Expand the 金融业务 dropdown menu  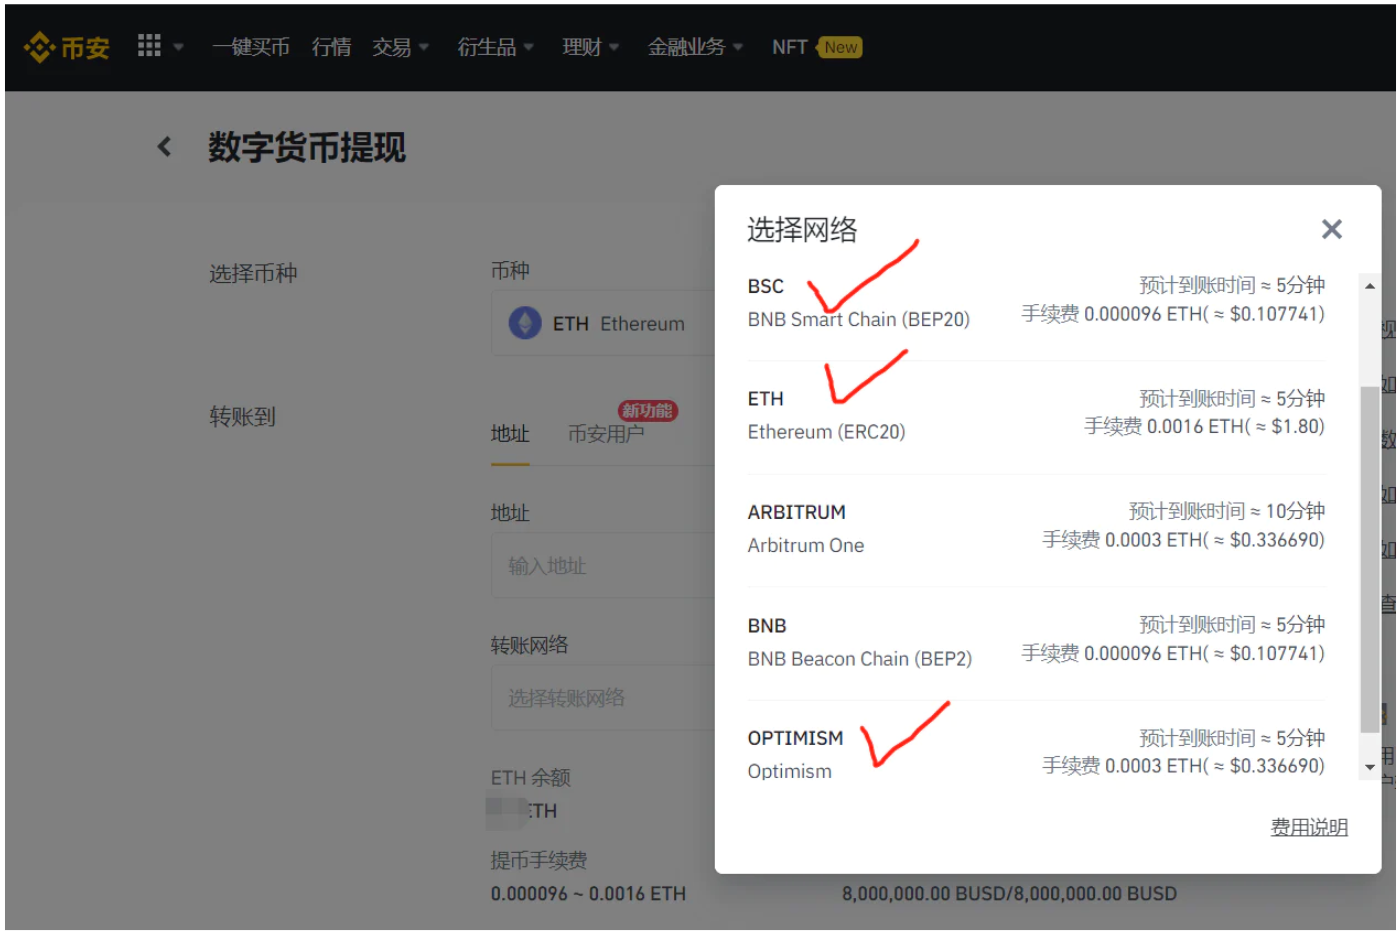[x=695, y=47]
